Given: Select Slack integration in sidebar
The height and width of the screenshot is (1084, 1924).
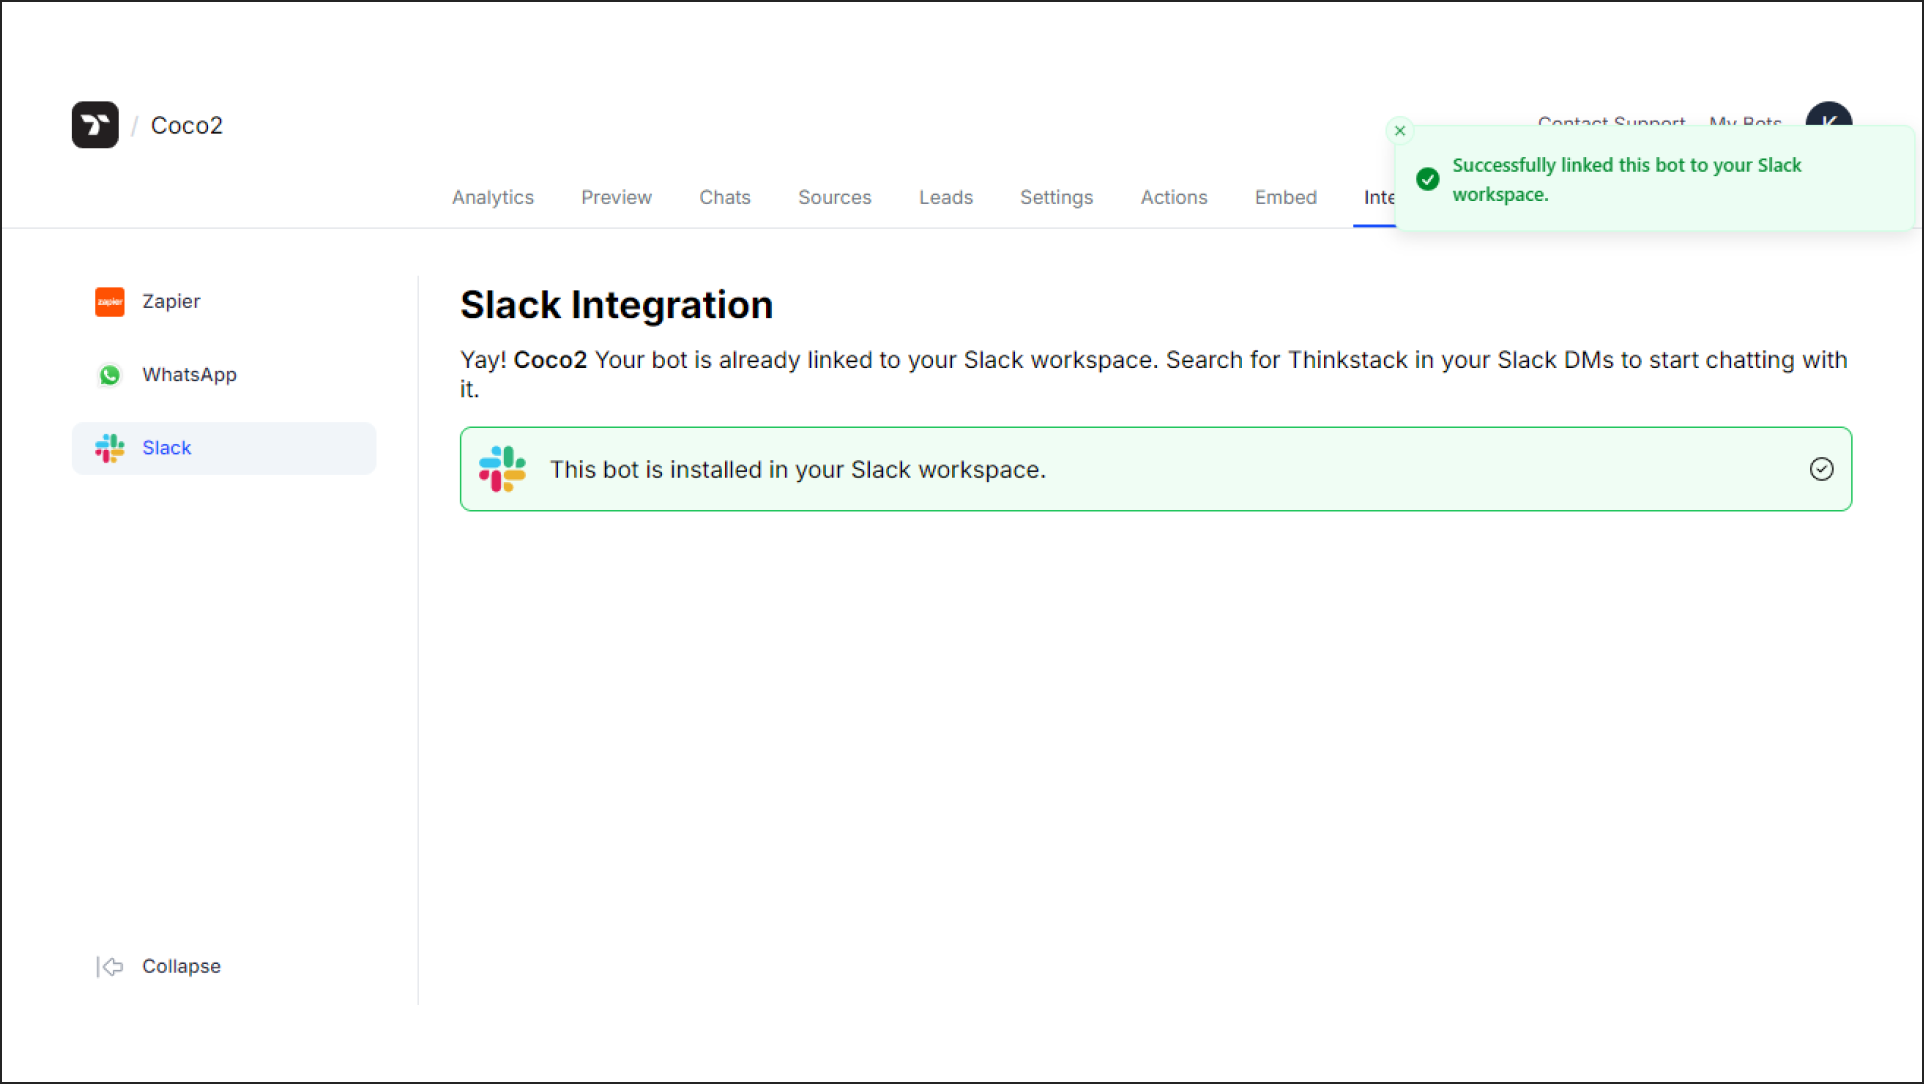Looking at the screenshot, I should (x=224, y=448).
